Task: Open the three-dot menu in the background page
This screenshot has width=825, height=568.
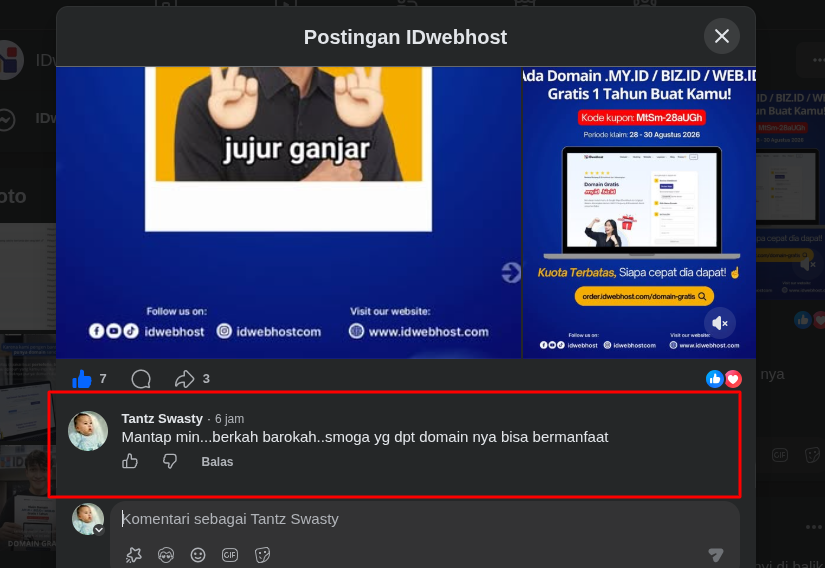Action: click(x=818, y=60)
